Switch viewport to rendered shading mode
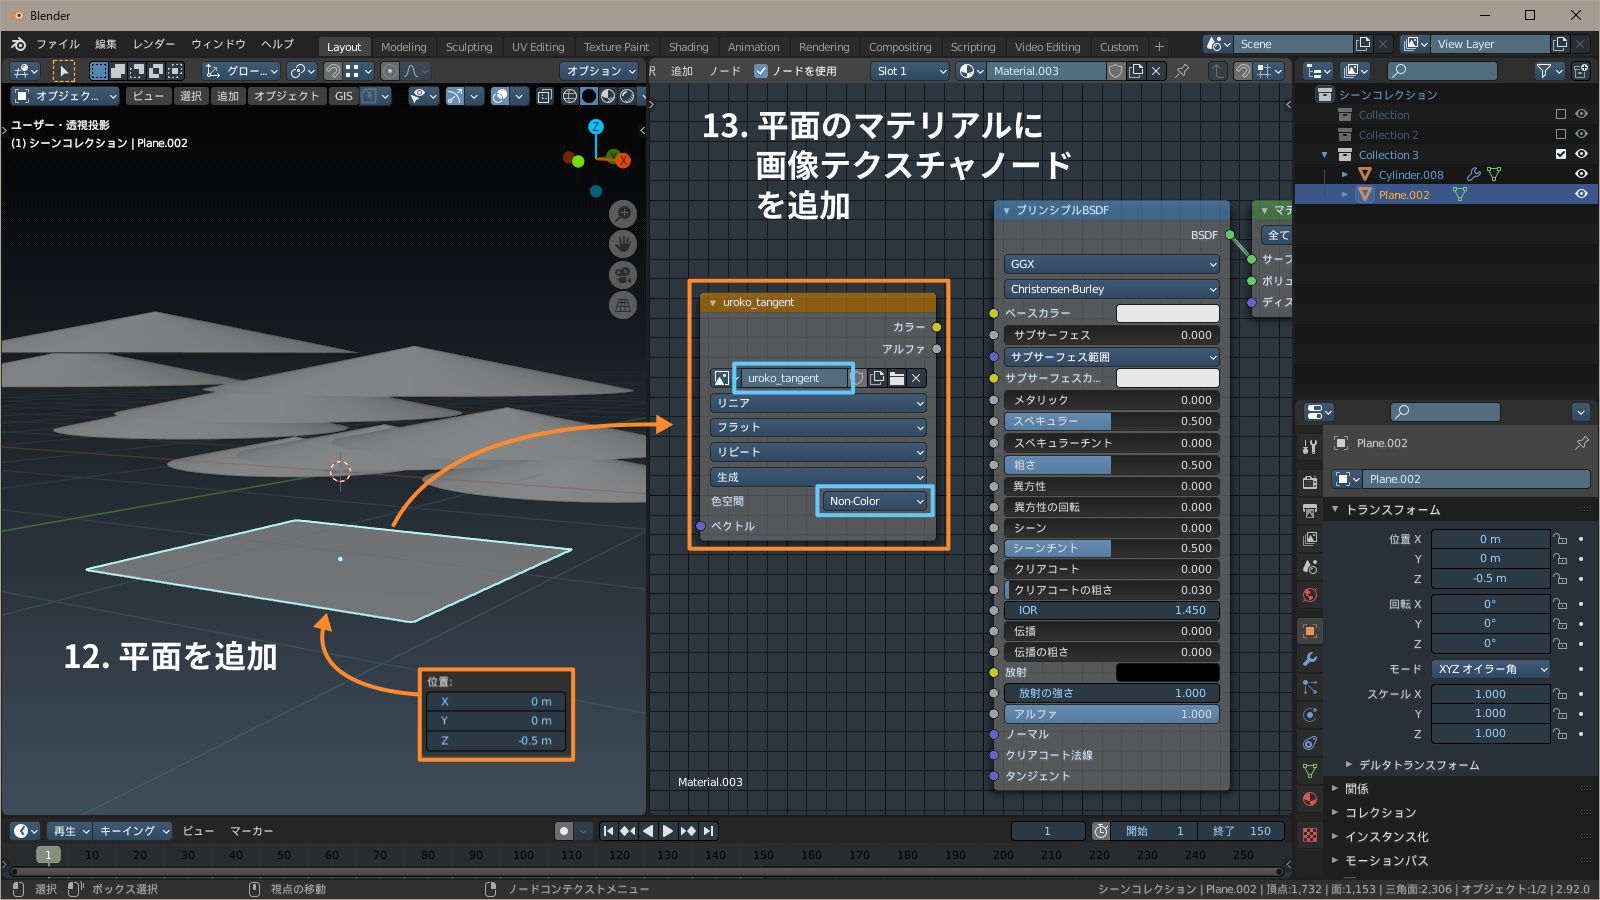This screenshot has height=900, width=1600. pos(626,96)
